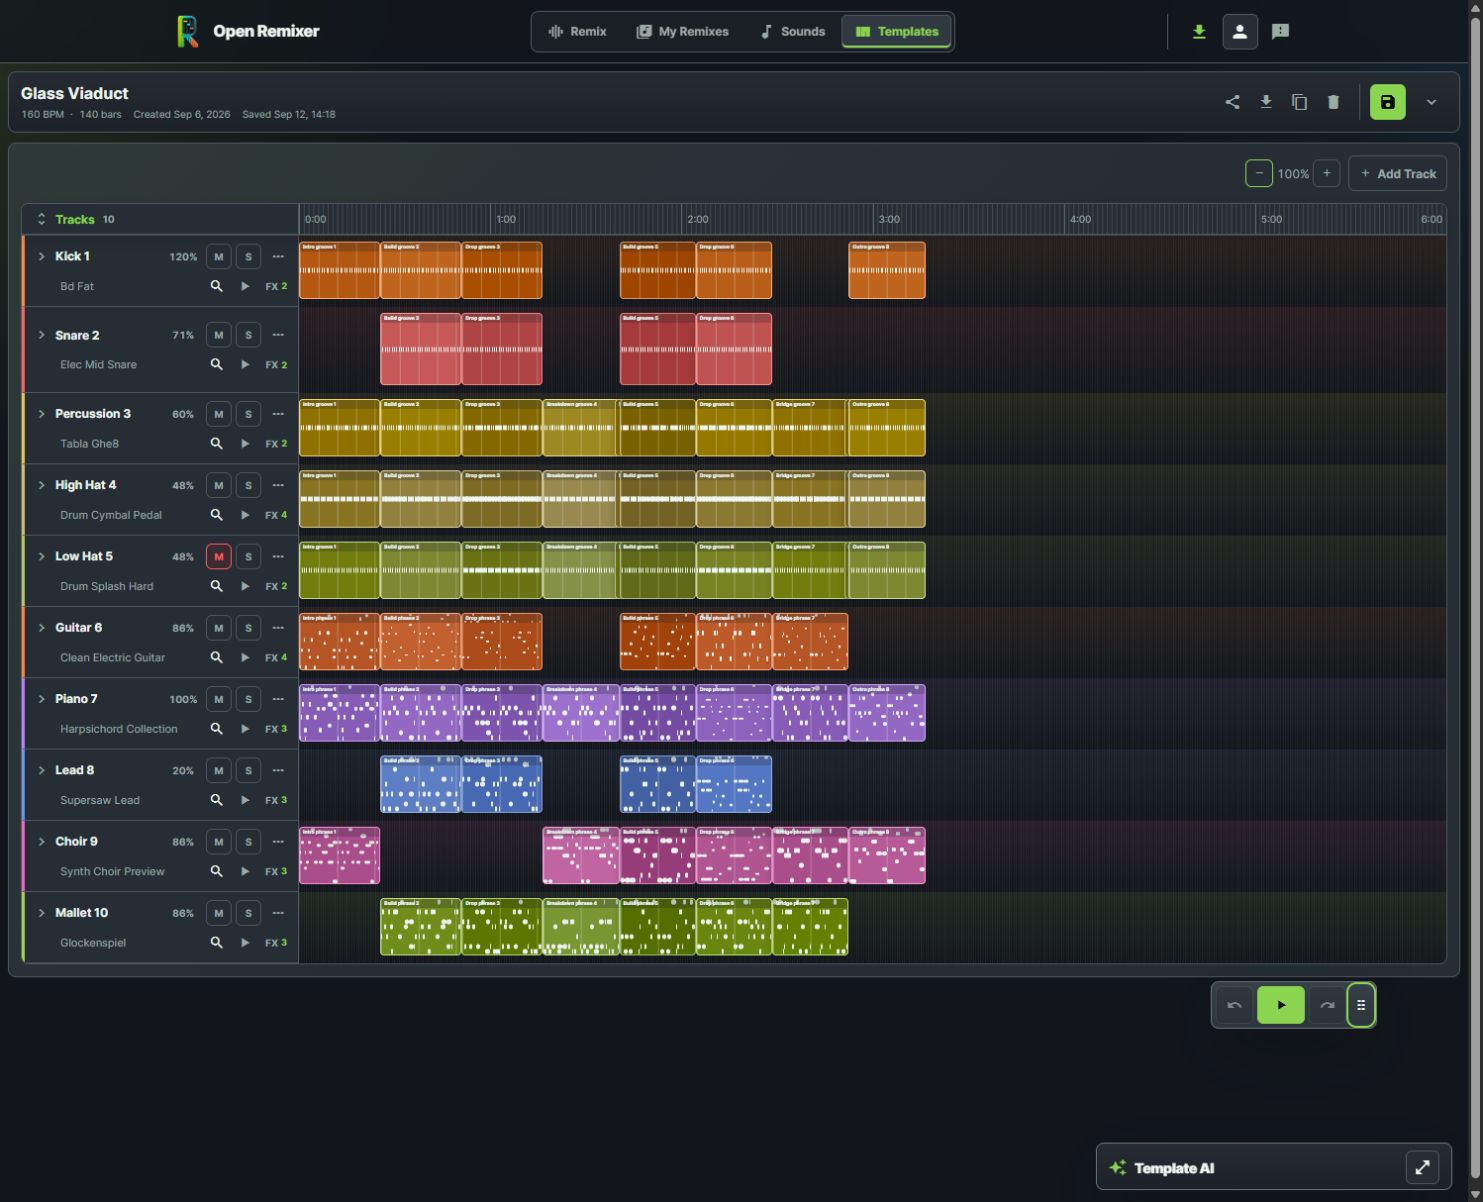Open more options for Snare 2 track
This screenshot has height=1202, width=1483.
click(x=278, y=335)
